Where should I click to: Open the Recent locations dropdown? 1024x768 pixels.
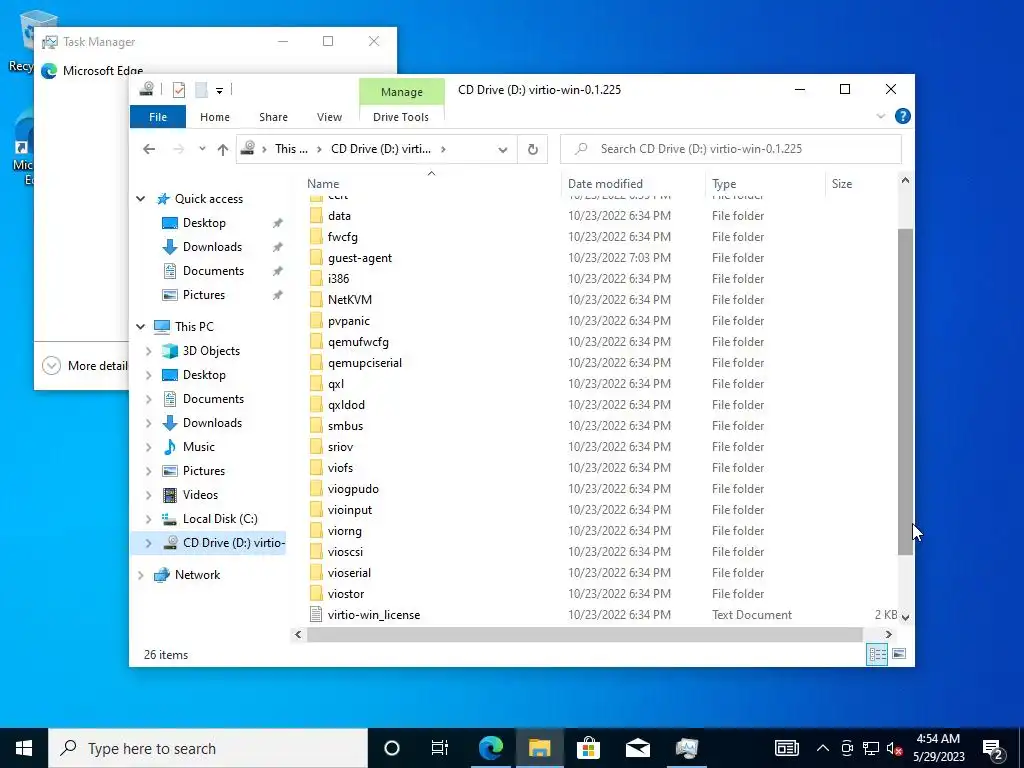coord(202,149)
